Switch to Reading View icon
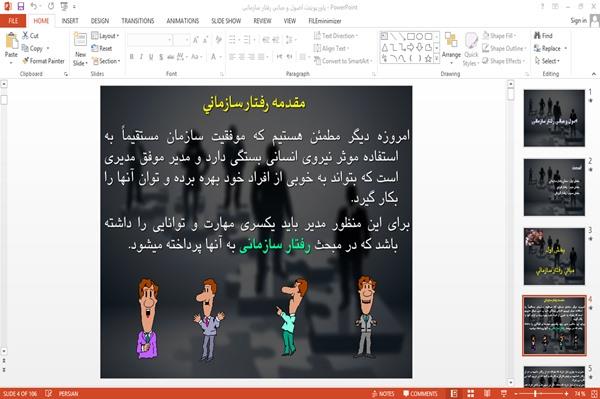This screenshot has width=600, height=399. (x=487, y=394)
